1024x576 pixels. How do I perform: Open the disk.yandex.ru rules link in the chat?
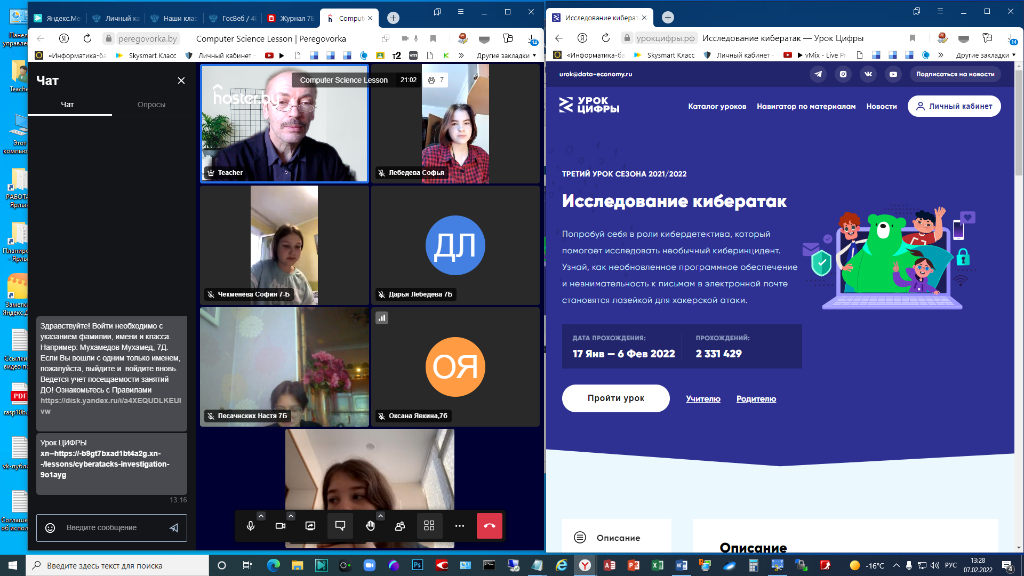[x=111, y=406]
